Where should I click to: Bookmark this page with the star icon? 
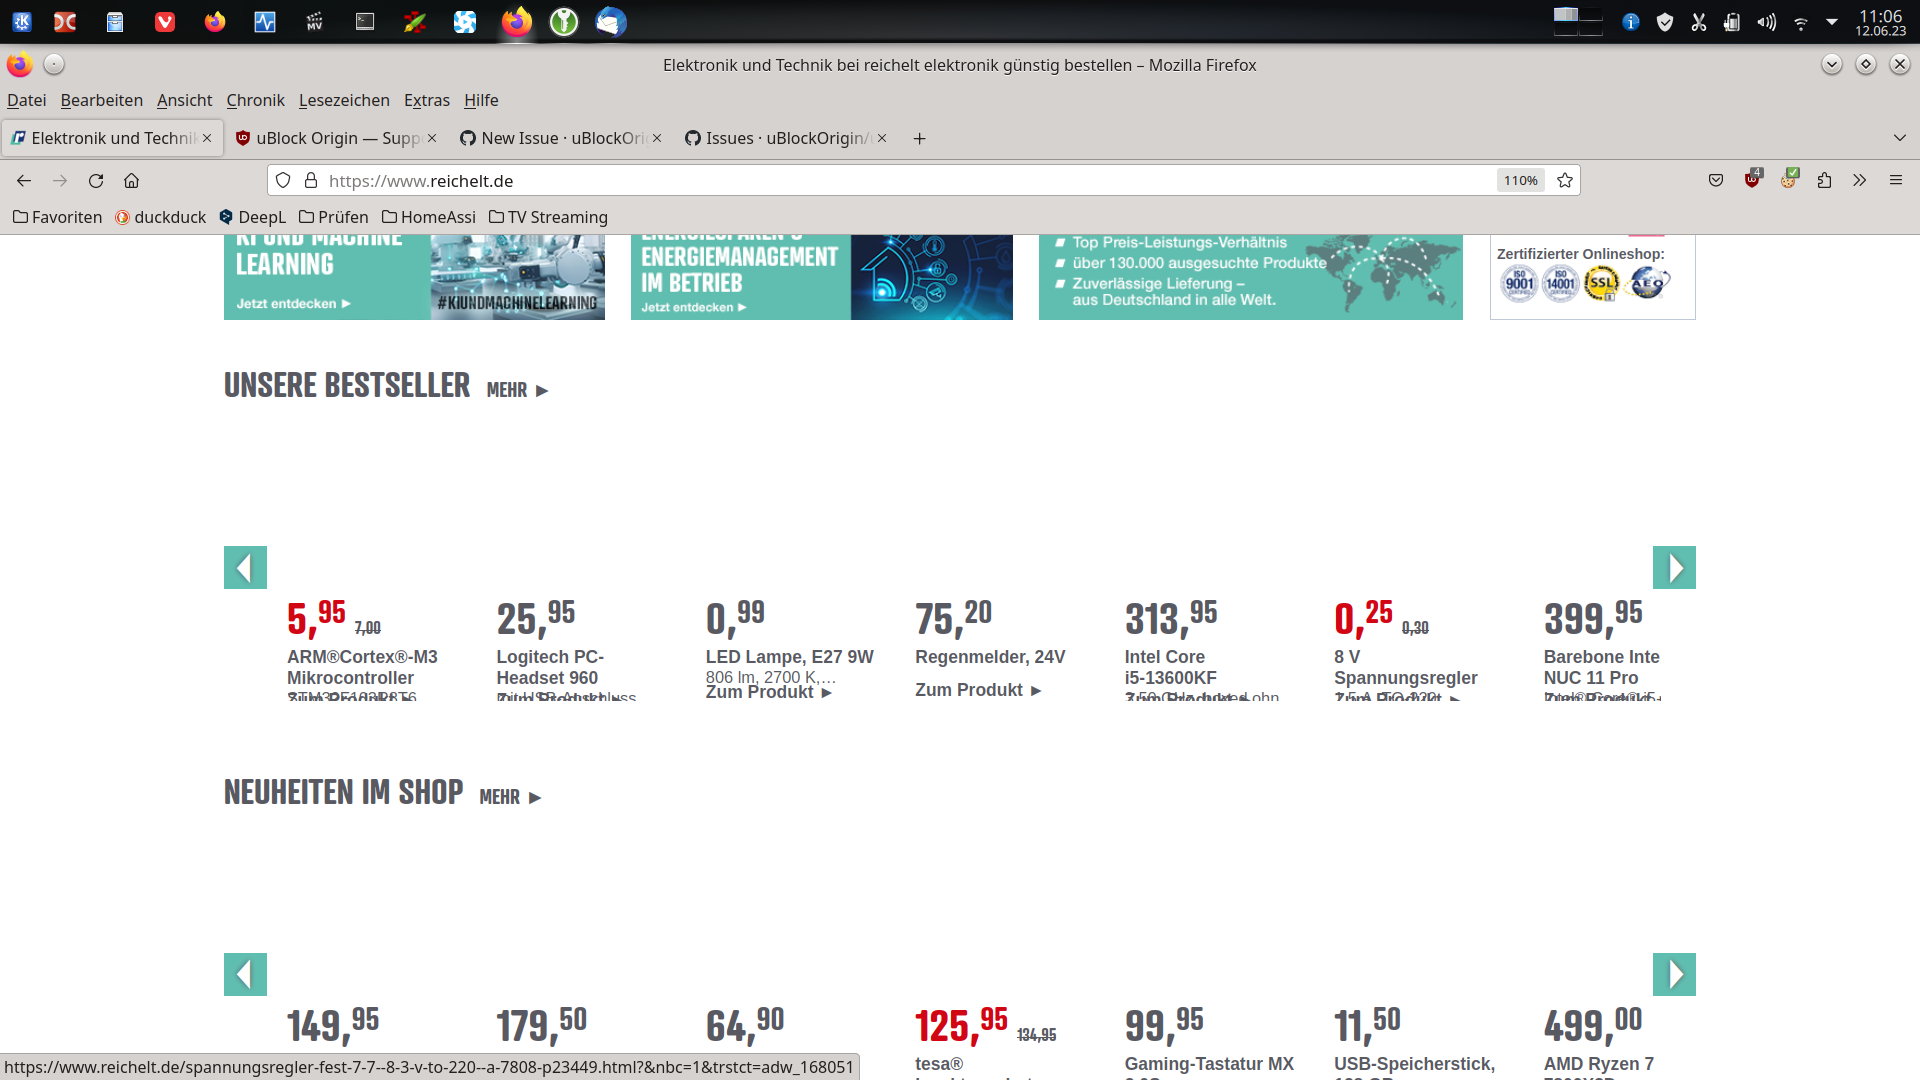(1564, 181)
